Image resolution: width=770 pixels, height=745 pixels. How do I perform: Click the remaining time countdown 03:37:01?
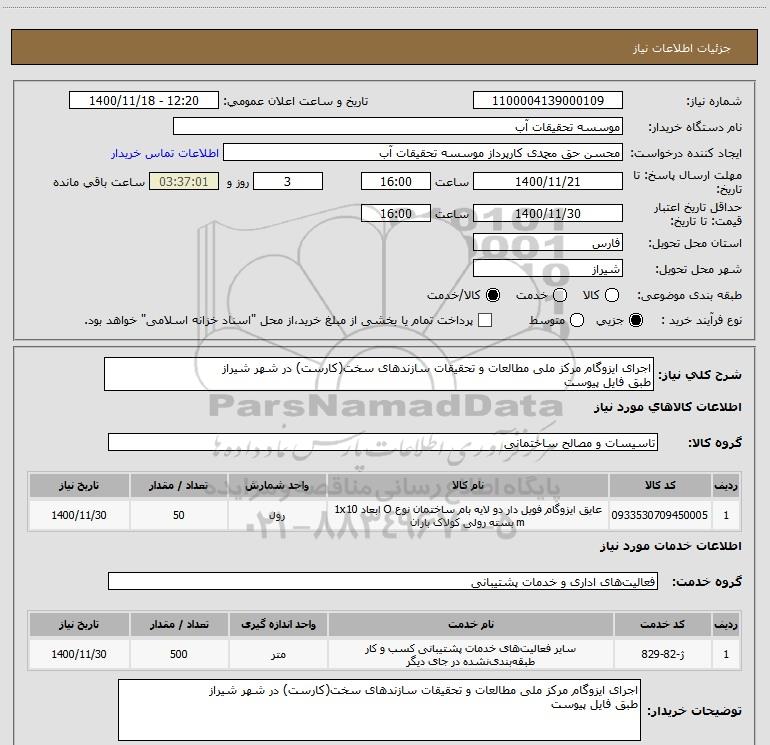[184, 182]
